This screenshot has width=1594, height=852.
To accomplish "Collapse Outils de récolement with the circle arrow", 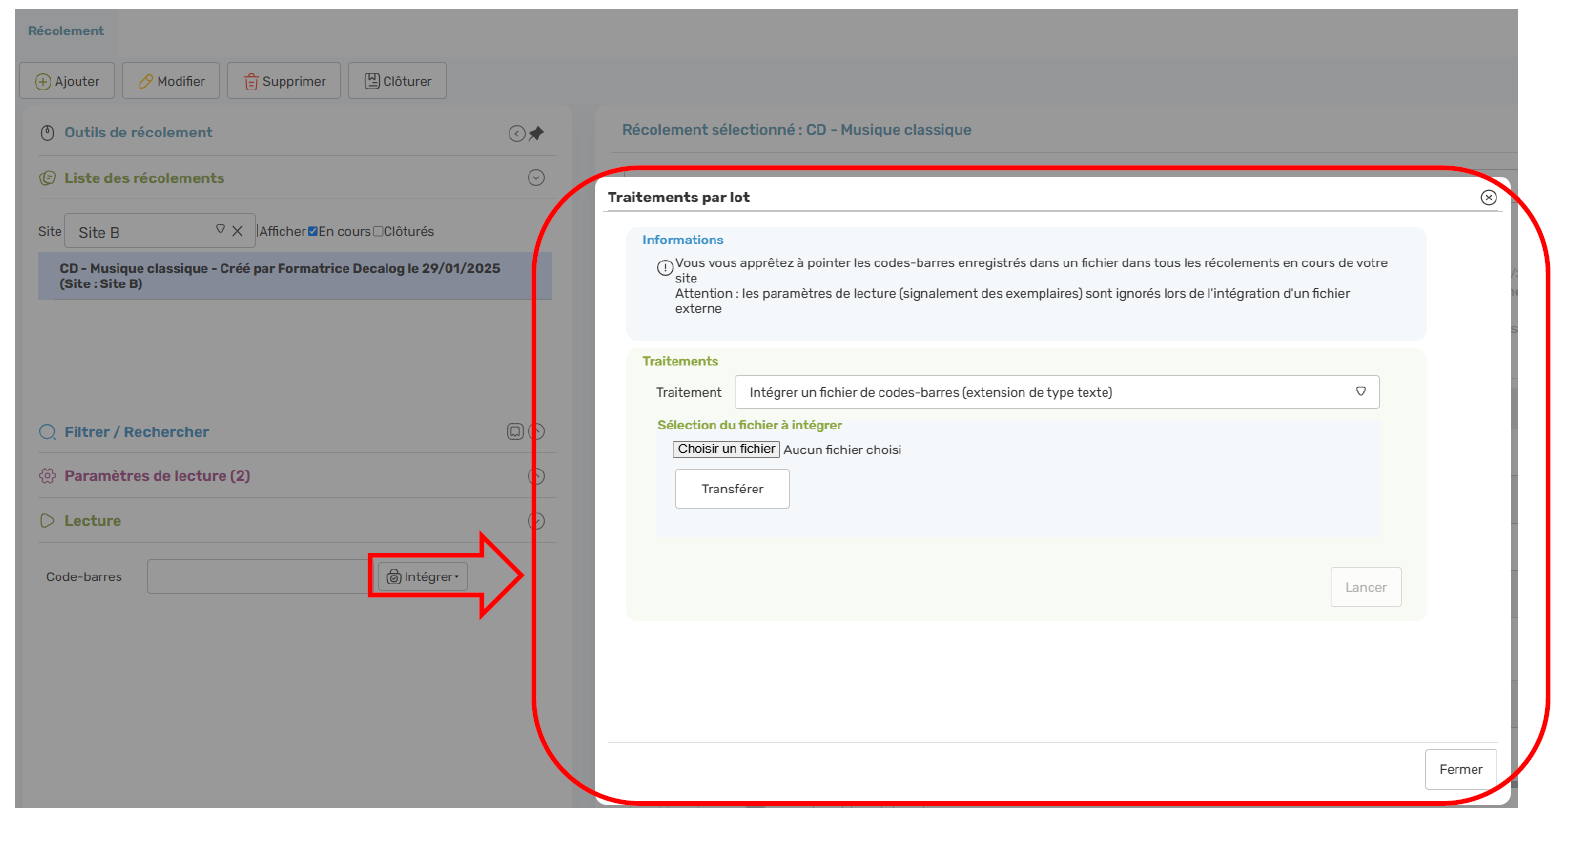I will click(x=517, y=134).
